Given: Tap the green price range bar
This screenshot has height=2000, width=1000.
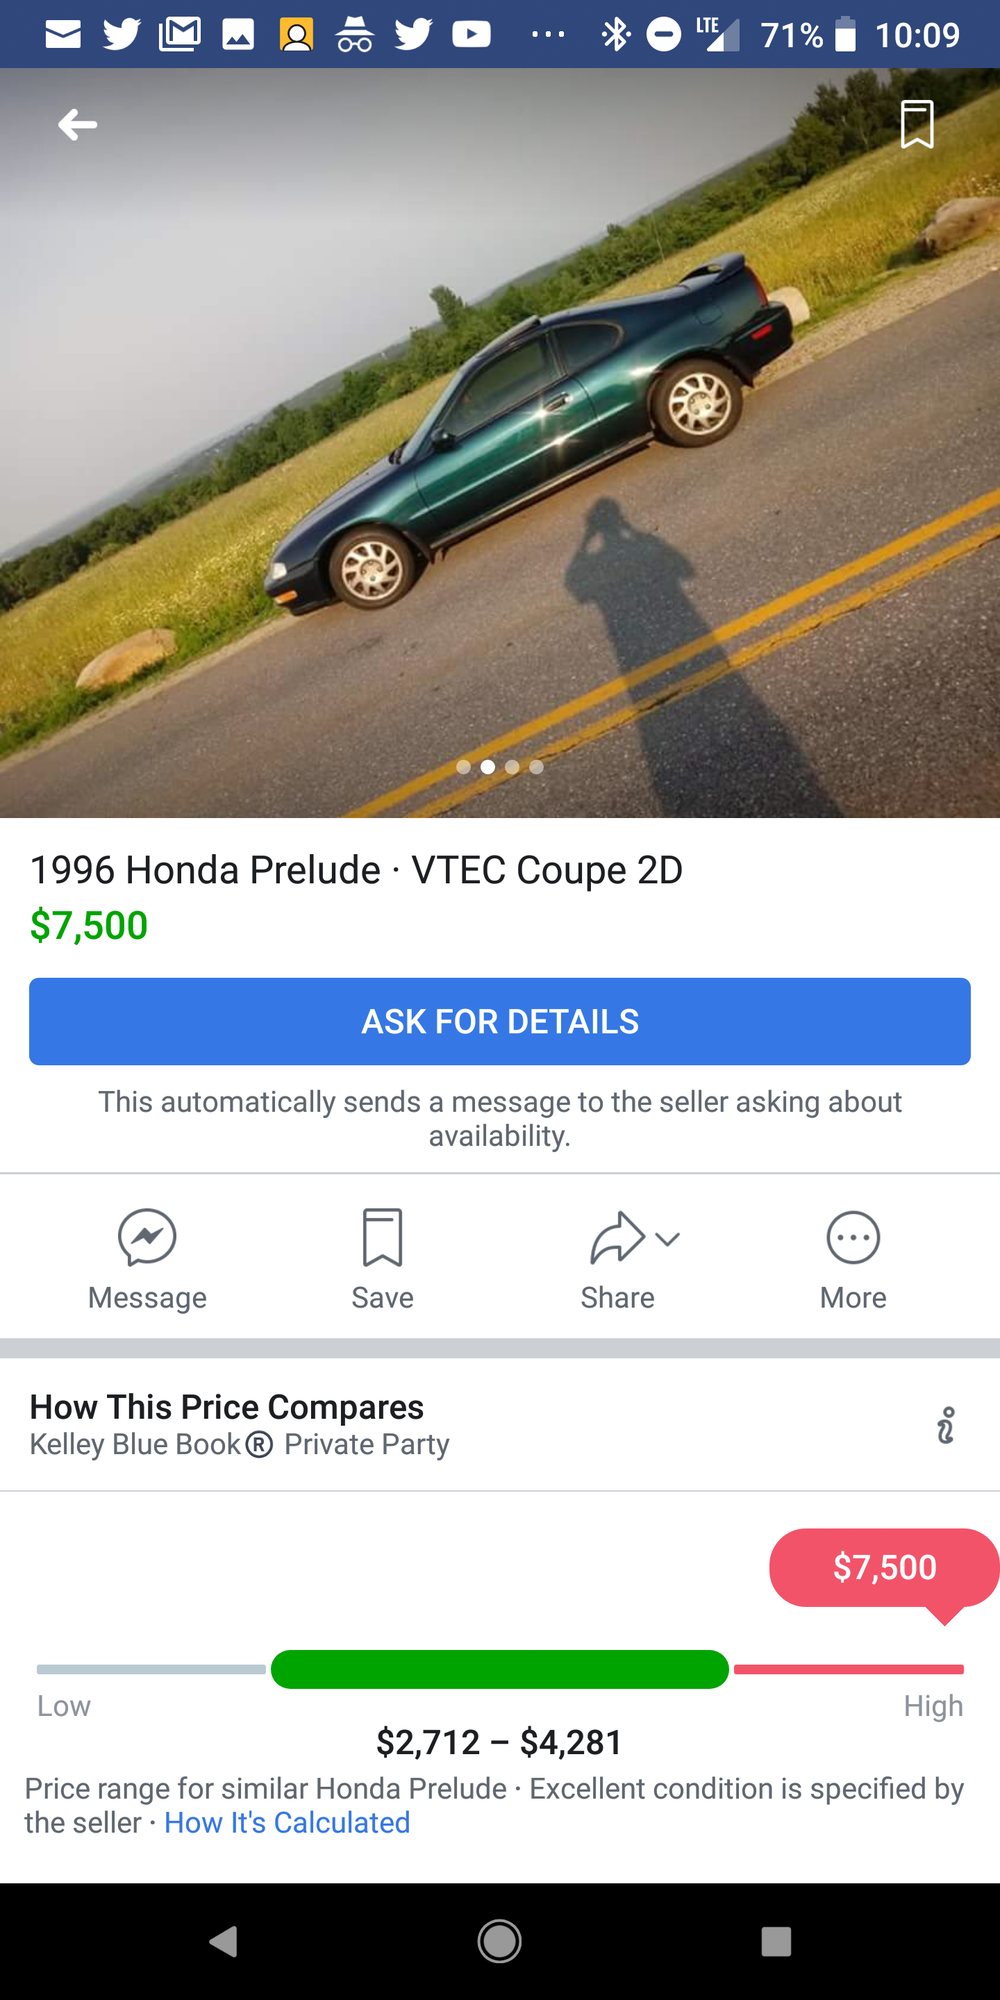Looking at the screenshot, I should (500, 1669).
